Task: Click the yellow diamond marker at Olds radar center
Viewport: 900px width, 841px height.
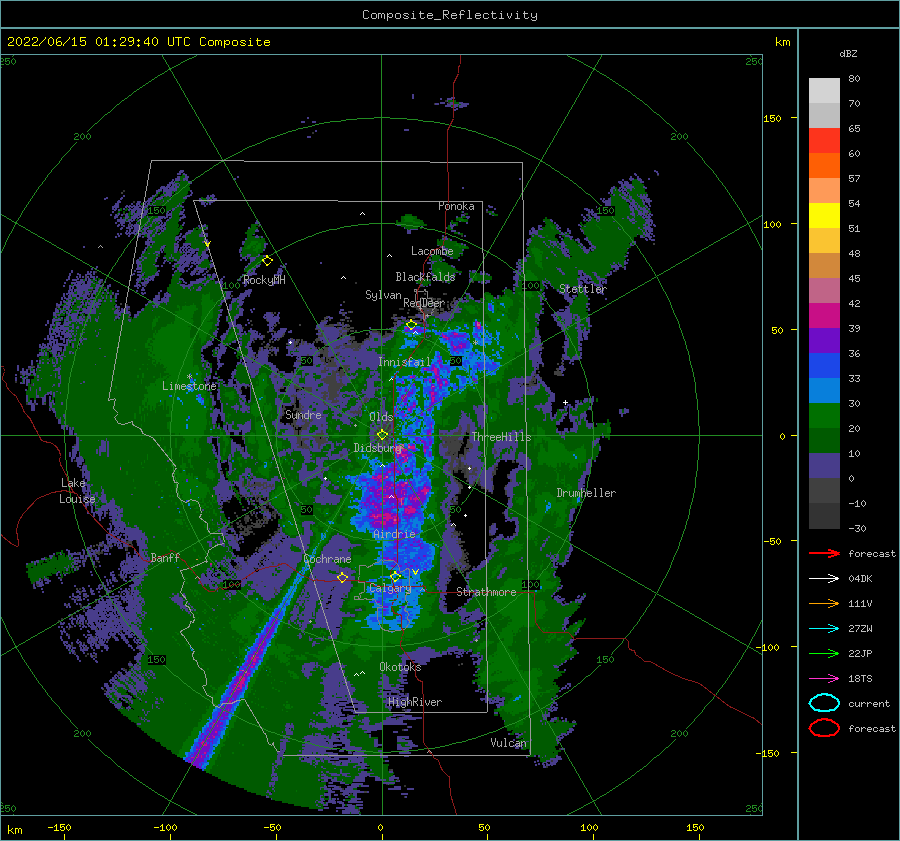Action: (x=382, y=435)
